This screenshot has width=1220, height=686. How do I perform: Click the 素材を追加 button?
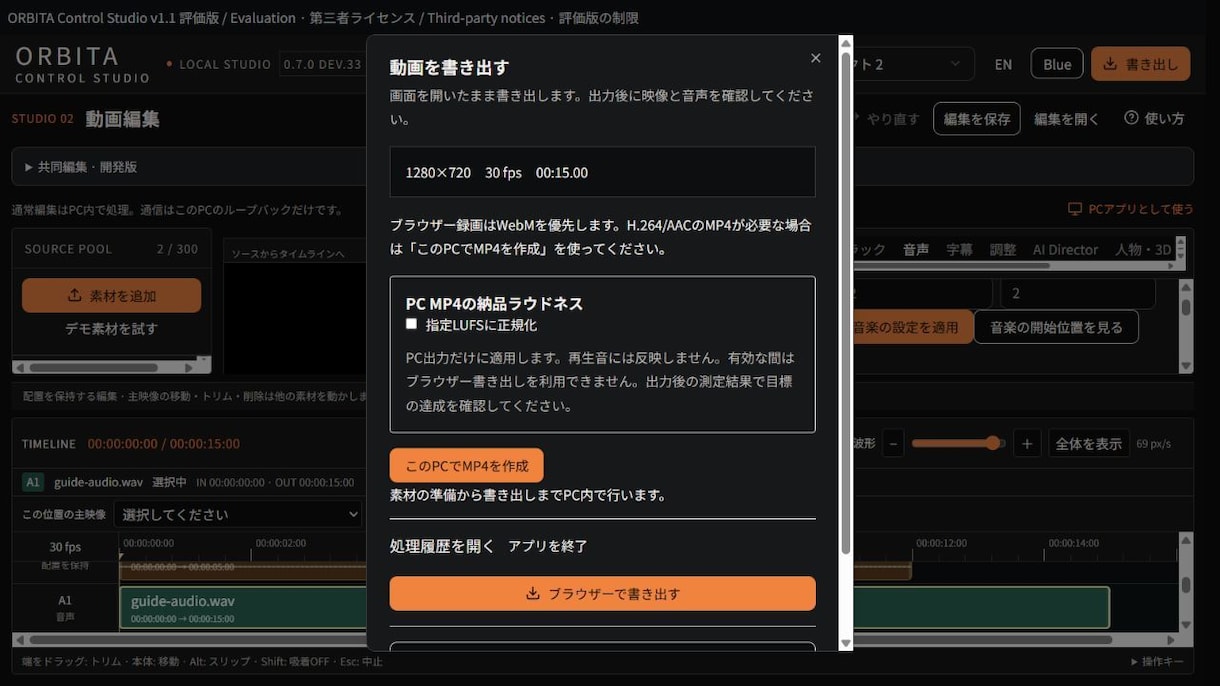111,295
